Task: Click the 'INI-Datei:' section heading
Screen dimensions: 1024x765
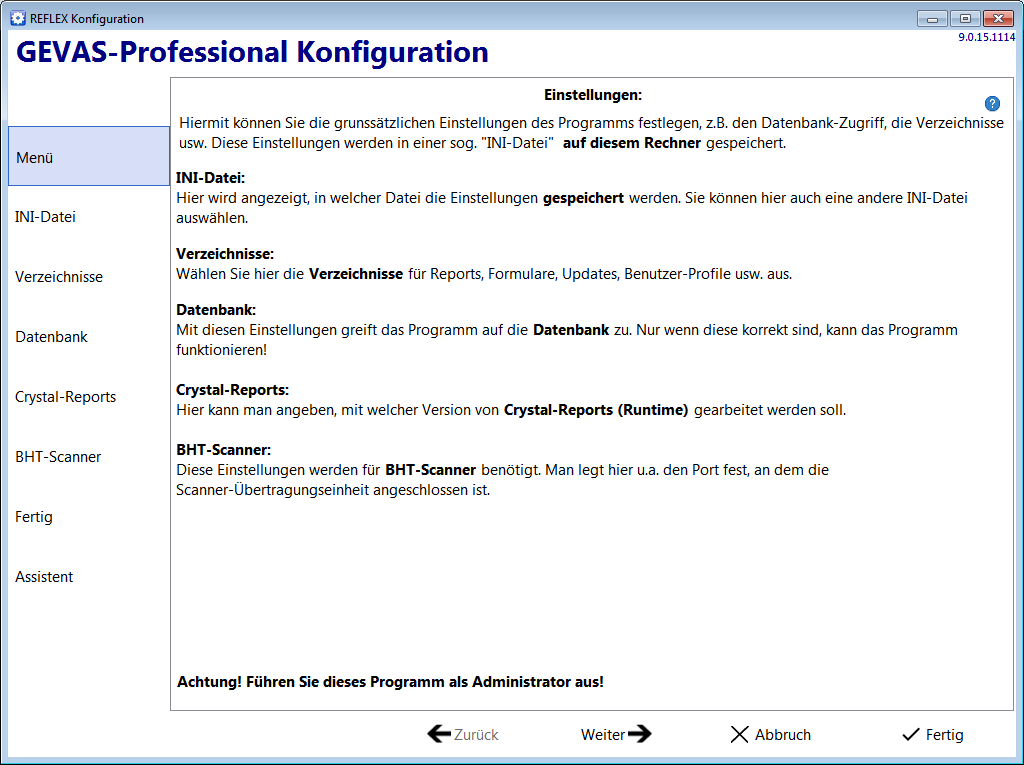Action: click(x=210, y=178)
